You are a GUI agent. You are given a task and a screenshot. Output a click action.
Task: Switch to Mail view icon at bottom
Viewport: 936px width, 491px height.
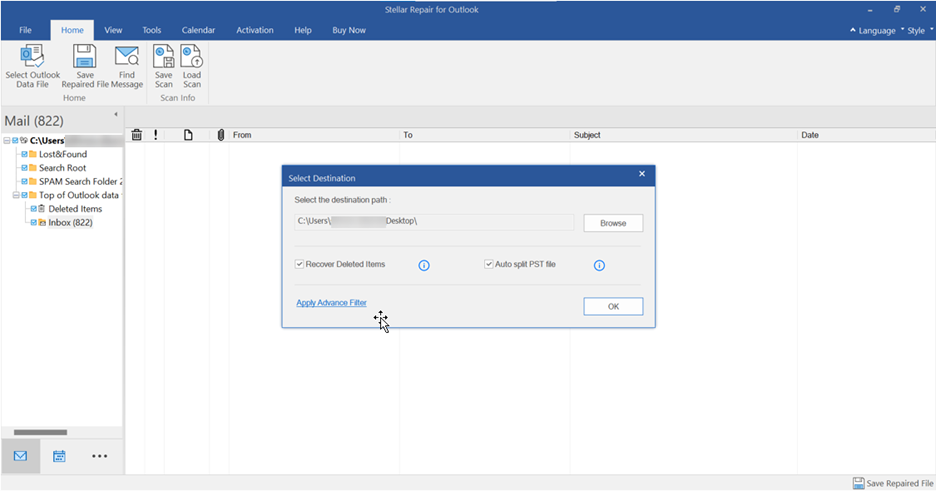point(20,456)
